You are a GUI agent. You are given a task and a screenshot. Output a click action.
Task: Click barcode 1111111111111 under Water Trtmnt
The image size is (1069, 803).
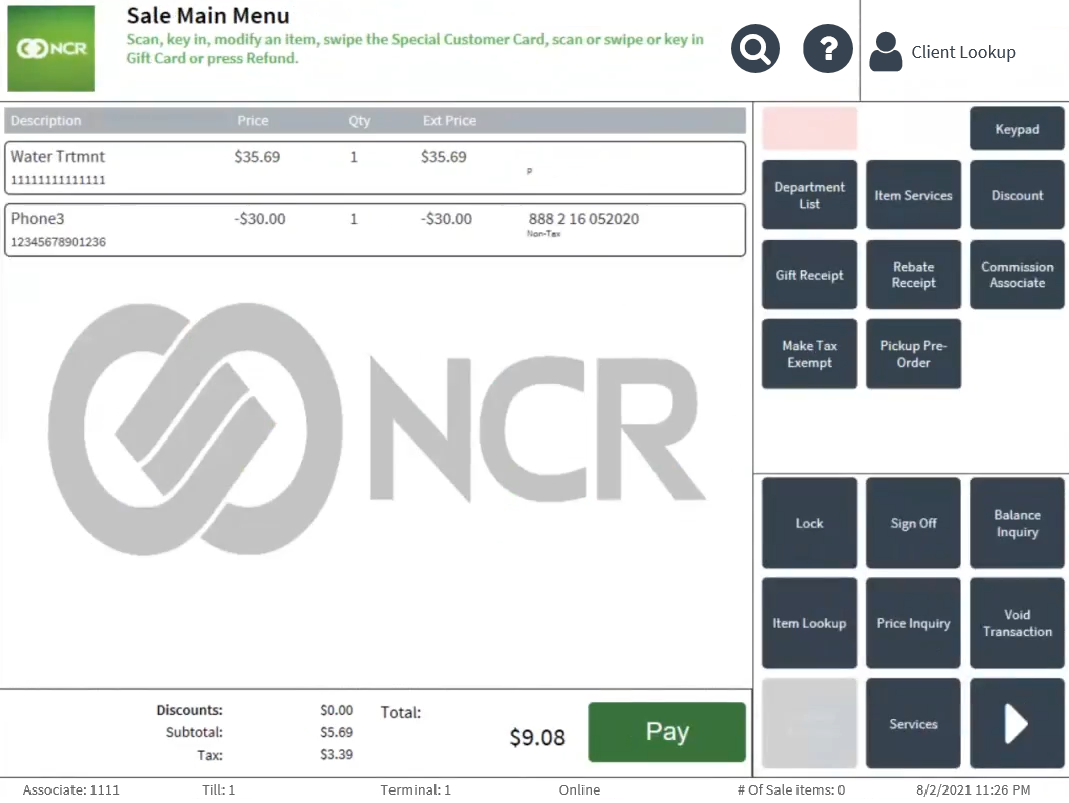(58, 180)
